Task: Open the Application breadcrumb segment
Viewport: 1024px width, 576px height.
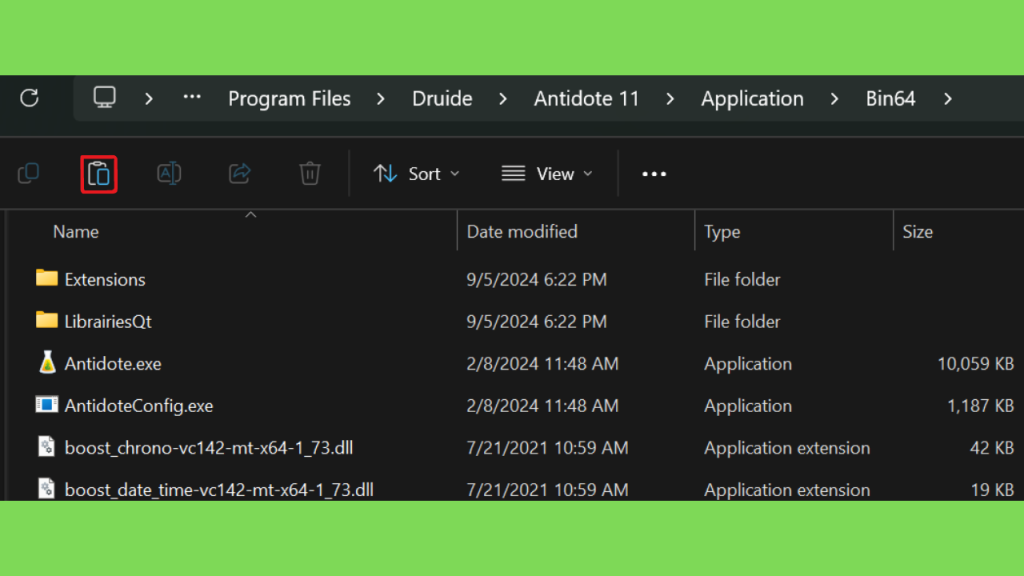Action: click(752, 99)
